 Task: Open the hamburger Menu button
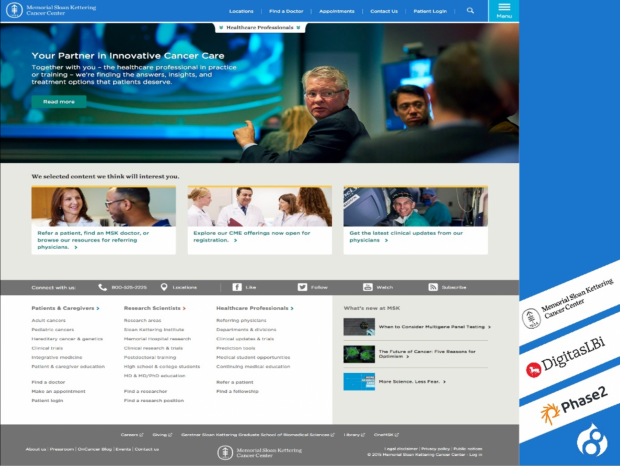(504, 11)
